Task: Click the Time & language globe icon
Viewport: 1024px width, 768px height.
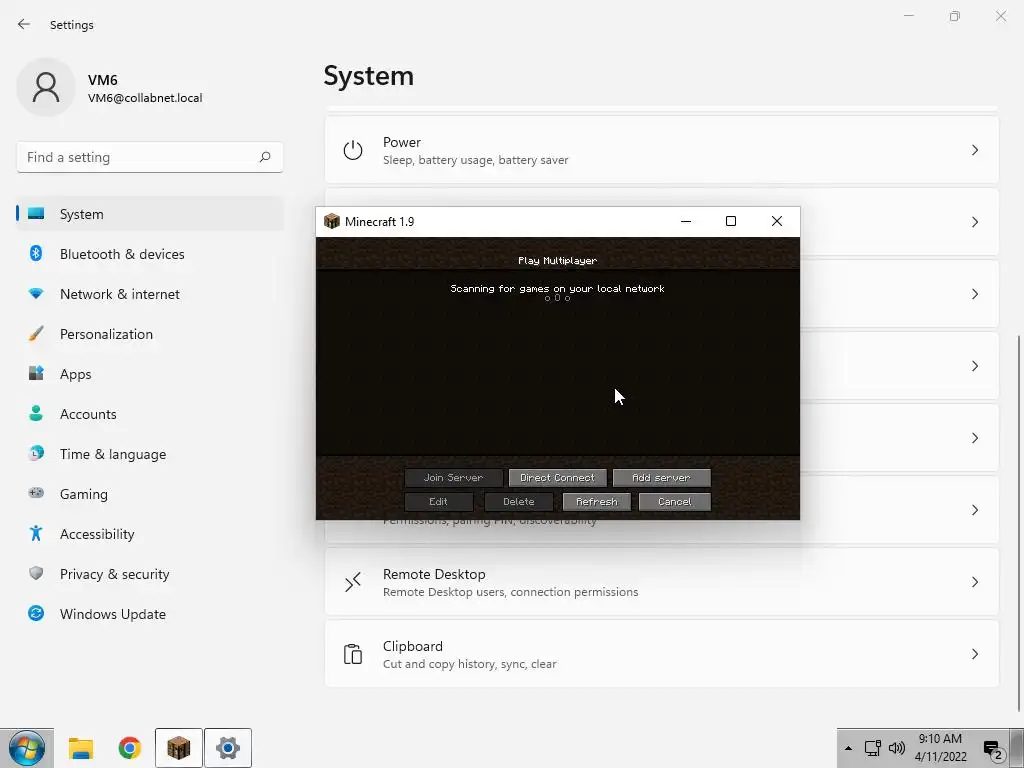Action: tap(36, 453)
